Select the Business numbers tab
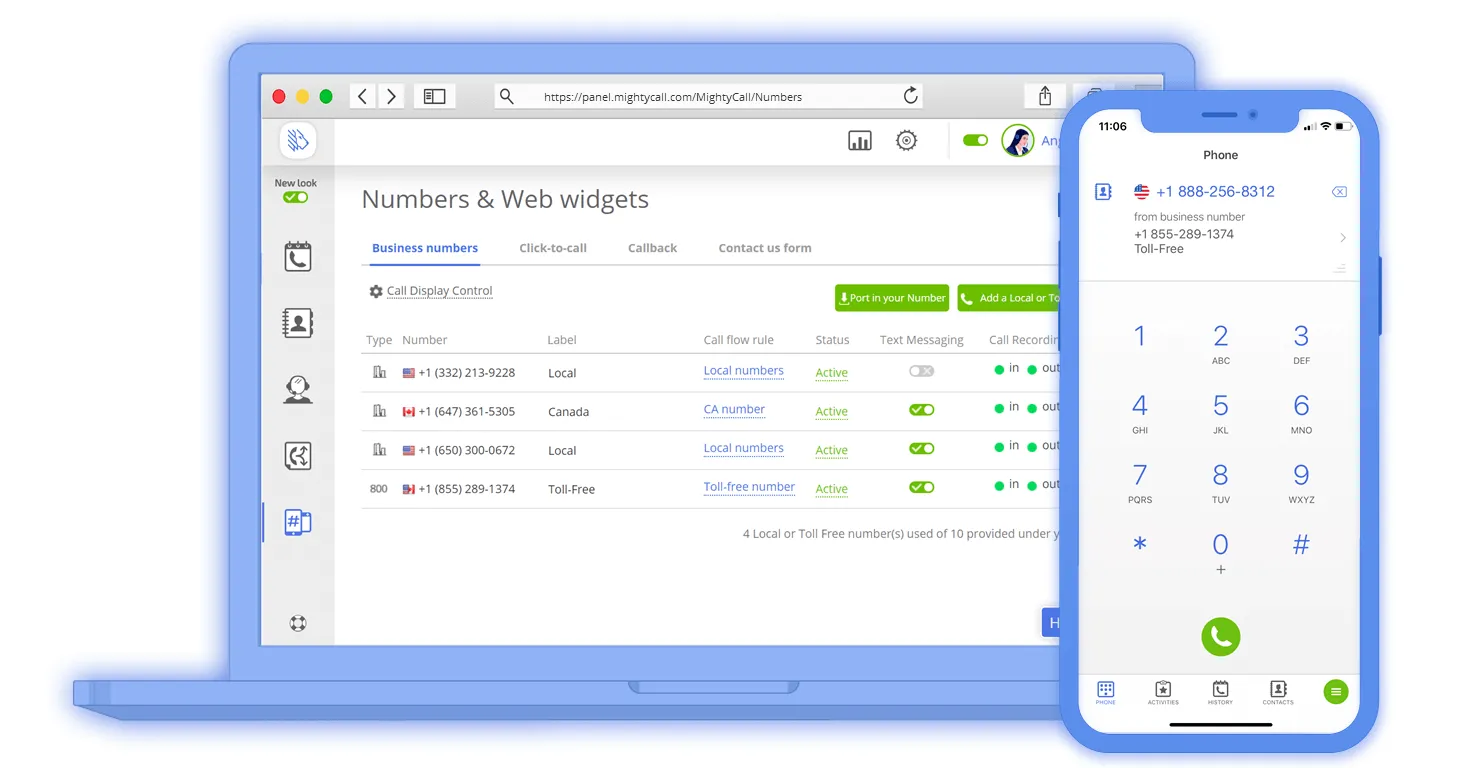 pyautogui.click(x=425, y=248)
